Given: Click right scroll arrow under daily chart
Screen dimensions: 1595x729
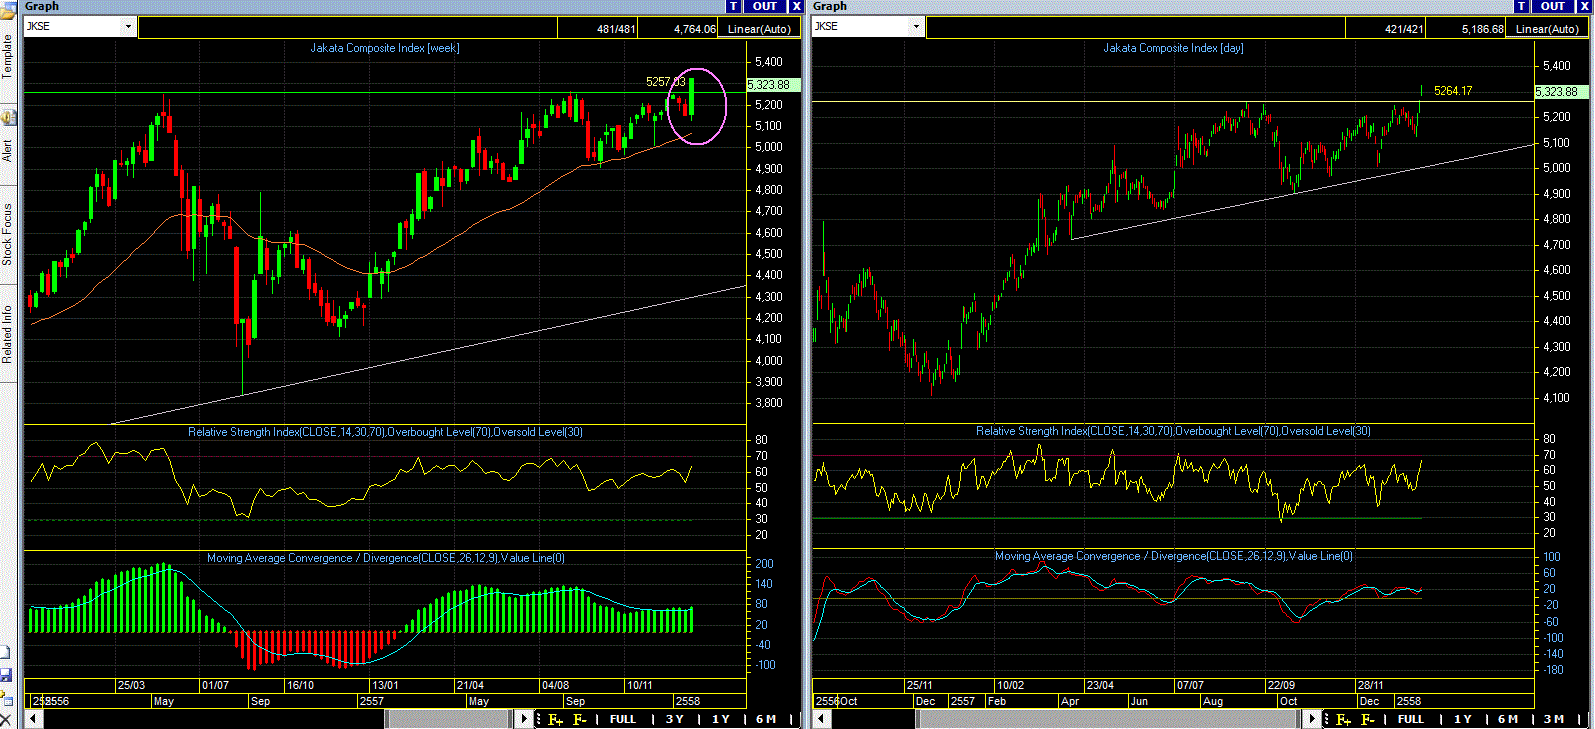Looking at the screenshot, I should pos(1313,719).
